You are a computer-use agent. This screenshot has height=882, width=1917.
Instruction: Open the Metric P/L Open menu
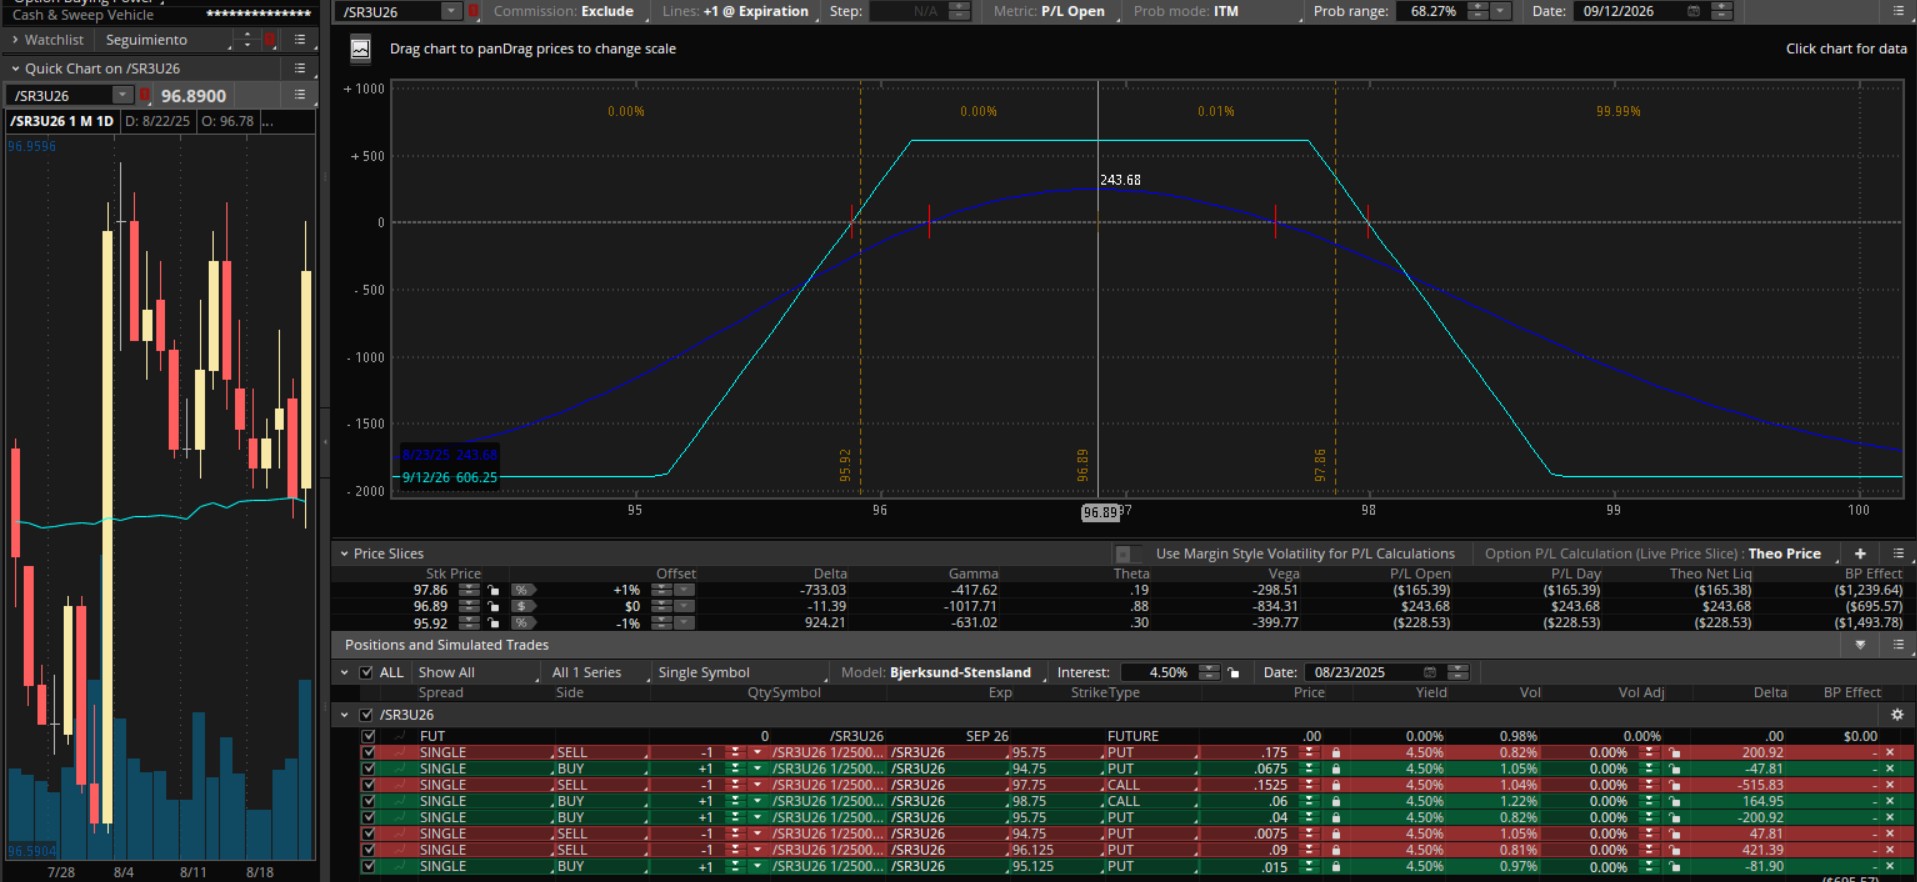[1072, 11]
